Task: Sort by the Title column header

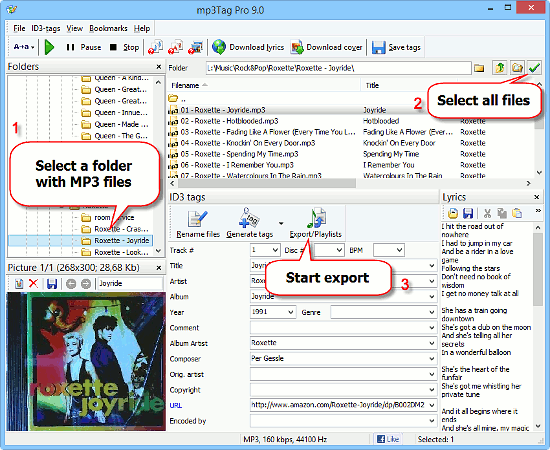Action: (409, 86)
